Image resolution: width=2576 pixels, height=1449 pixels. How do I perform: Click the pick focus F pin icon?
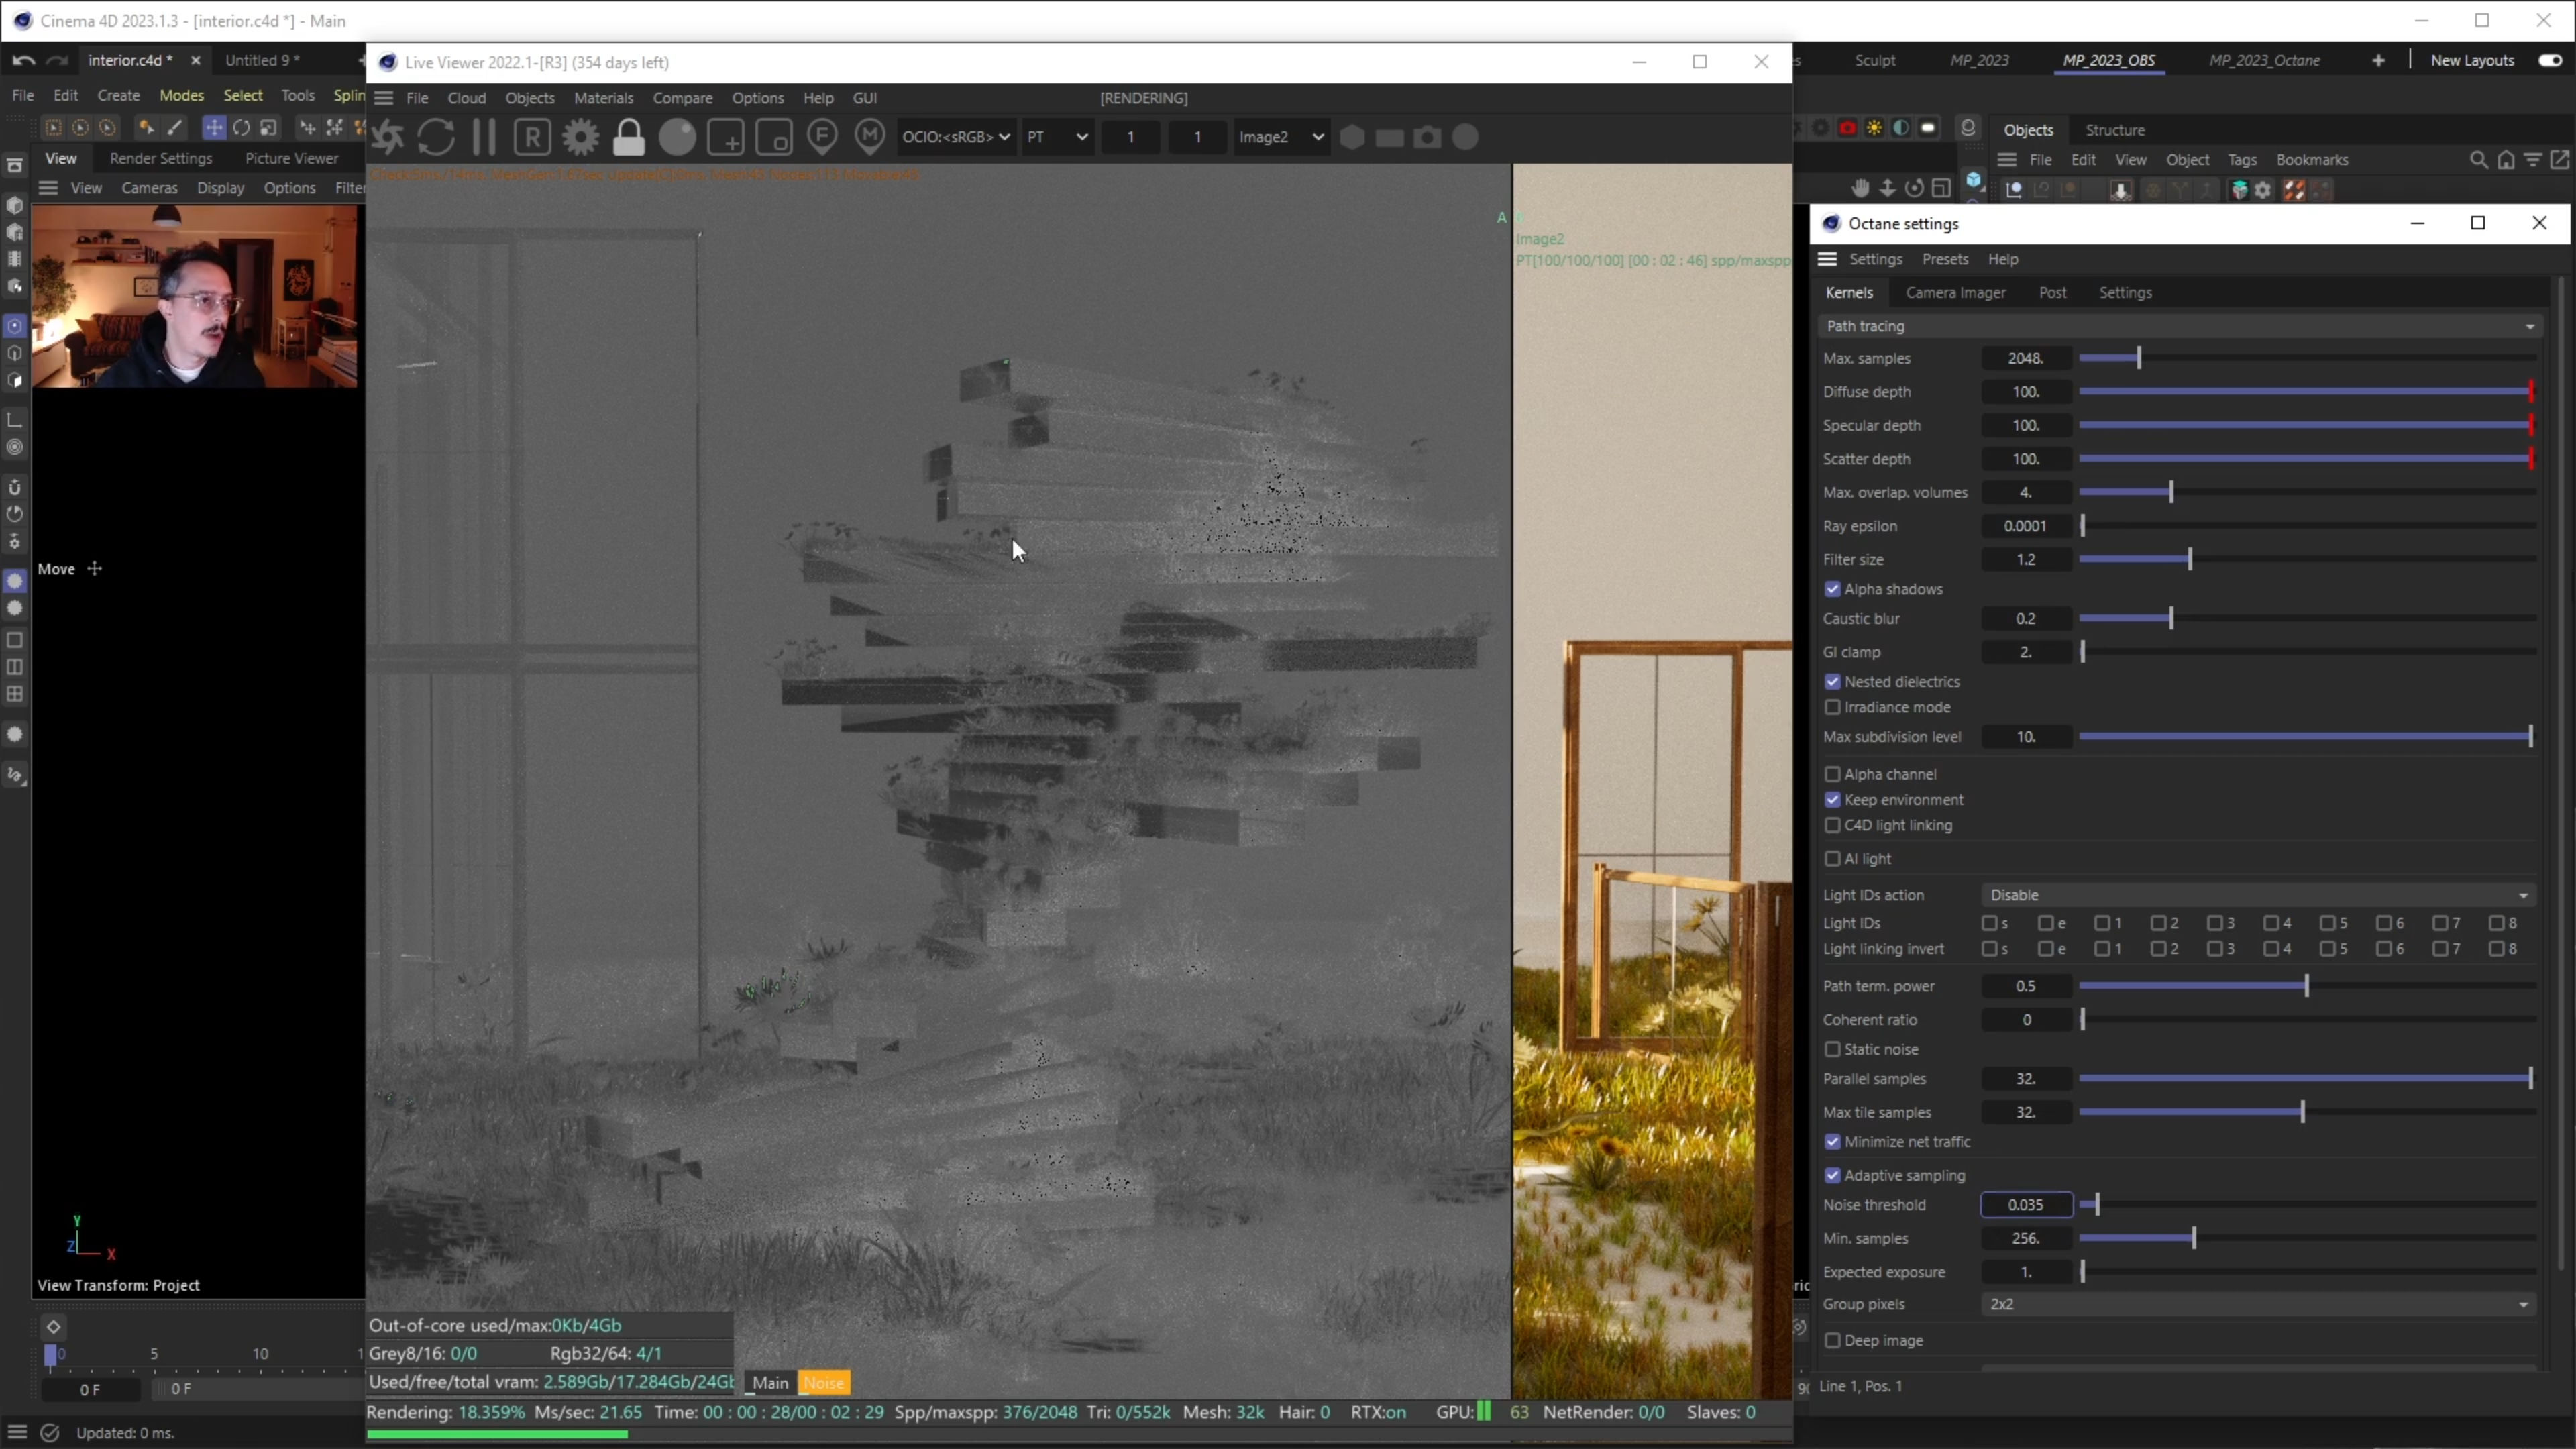click(822, 137)
